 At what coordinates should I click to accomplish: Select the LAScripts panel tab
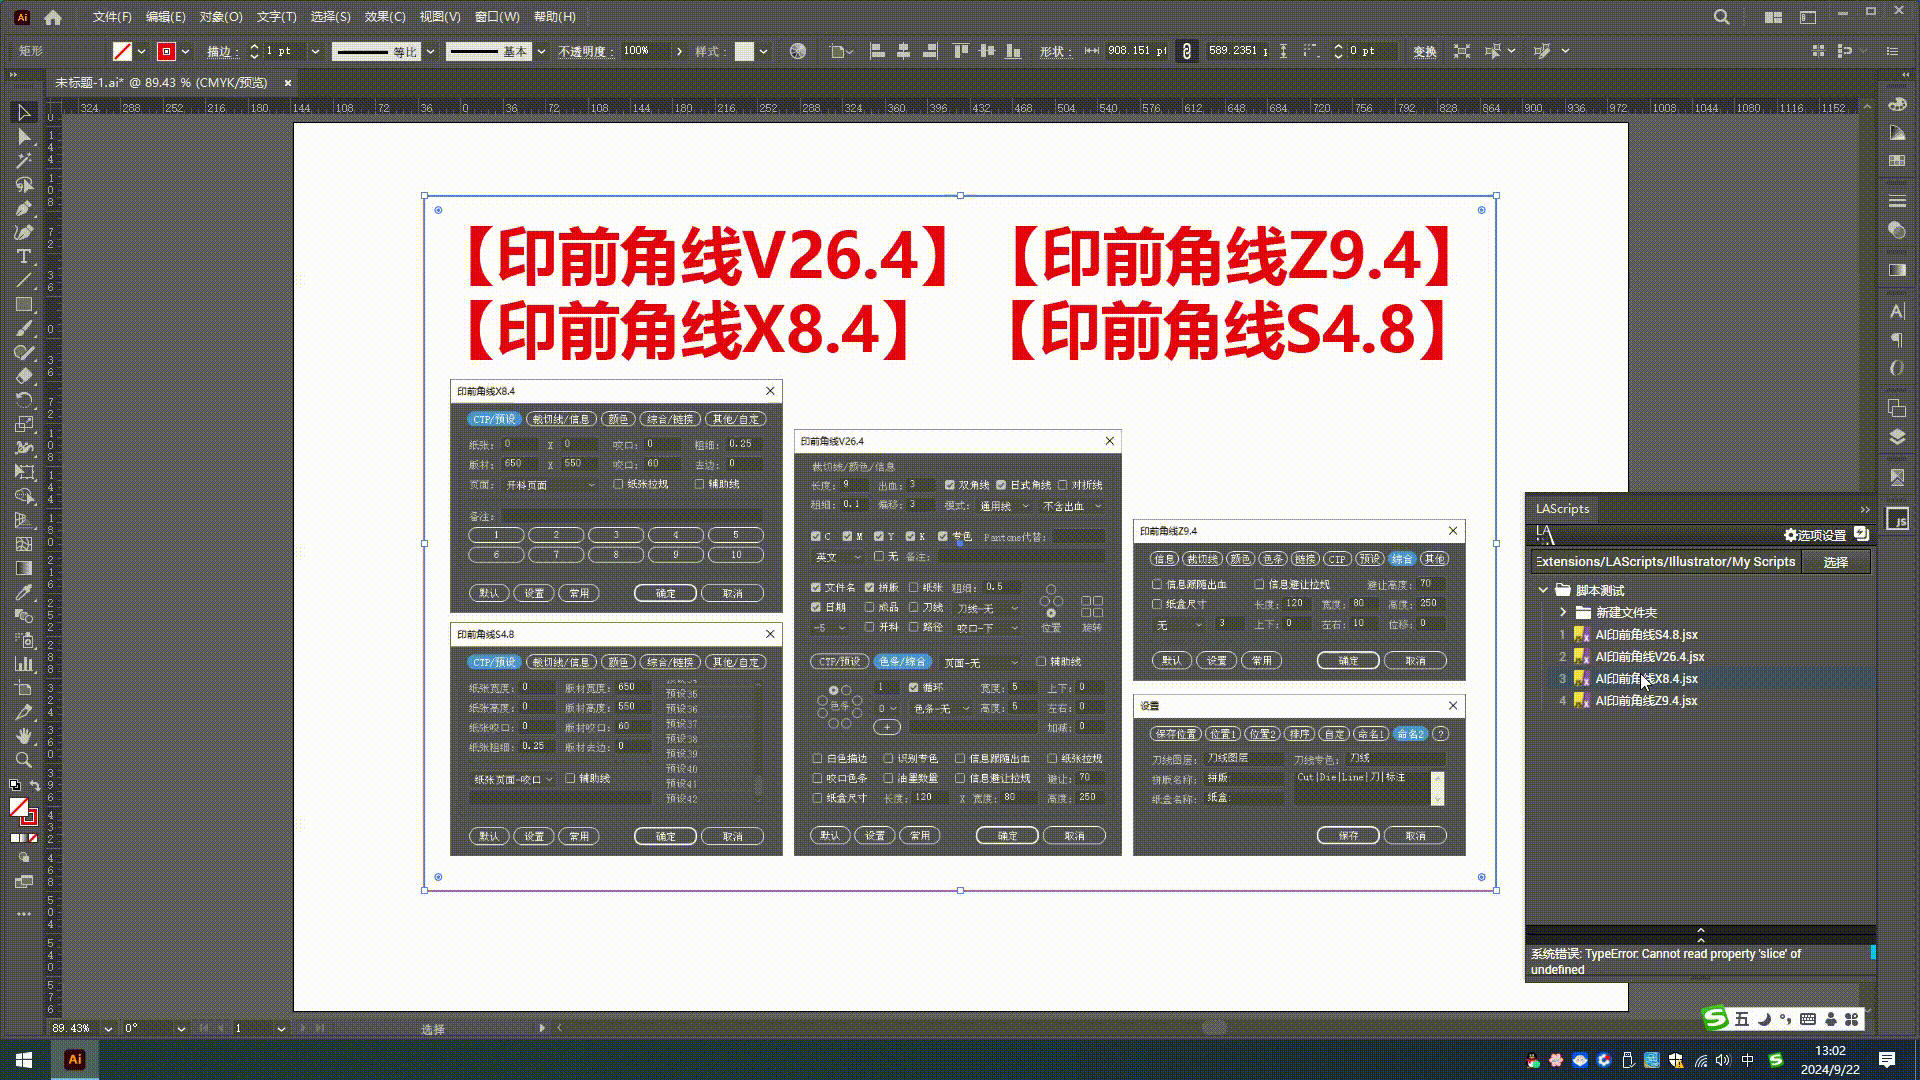tap(1563, 509)
